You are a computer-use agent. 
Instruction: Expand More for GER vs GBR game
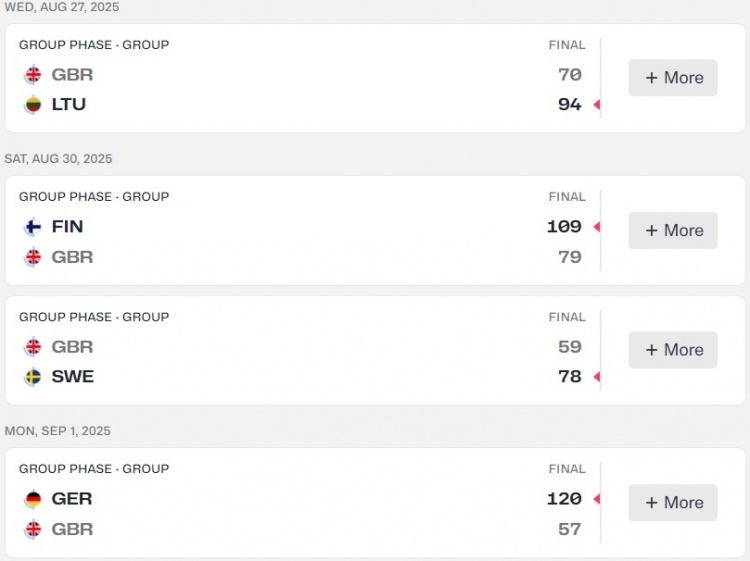[673, 502]
